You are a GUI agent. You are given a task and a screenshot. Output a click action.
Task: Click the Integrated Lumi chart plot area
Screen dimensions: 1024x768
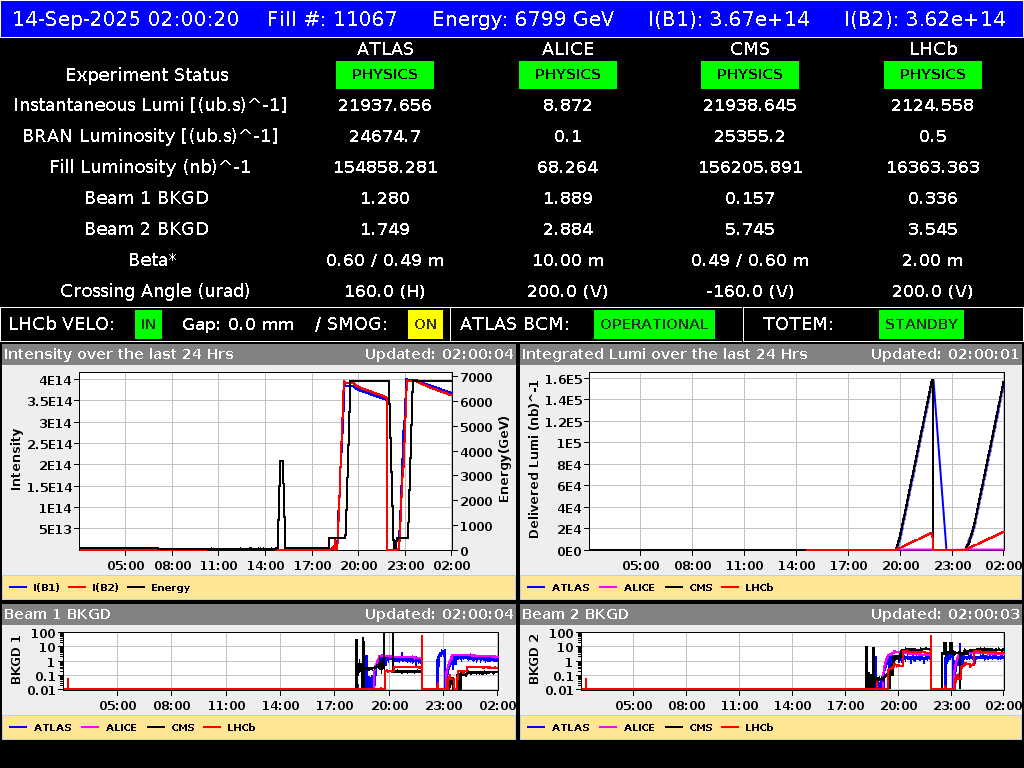click(x=797, y=462)
